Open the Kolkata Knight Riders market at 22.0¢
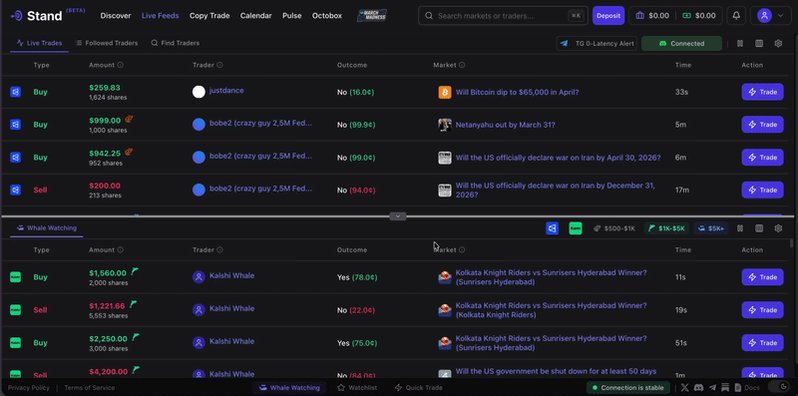The height and width of the screenshot is (396, 798). [x=551, y=310]
